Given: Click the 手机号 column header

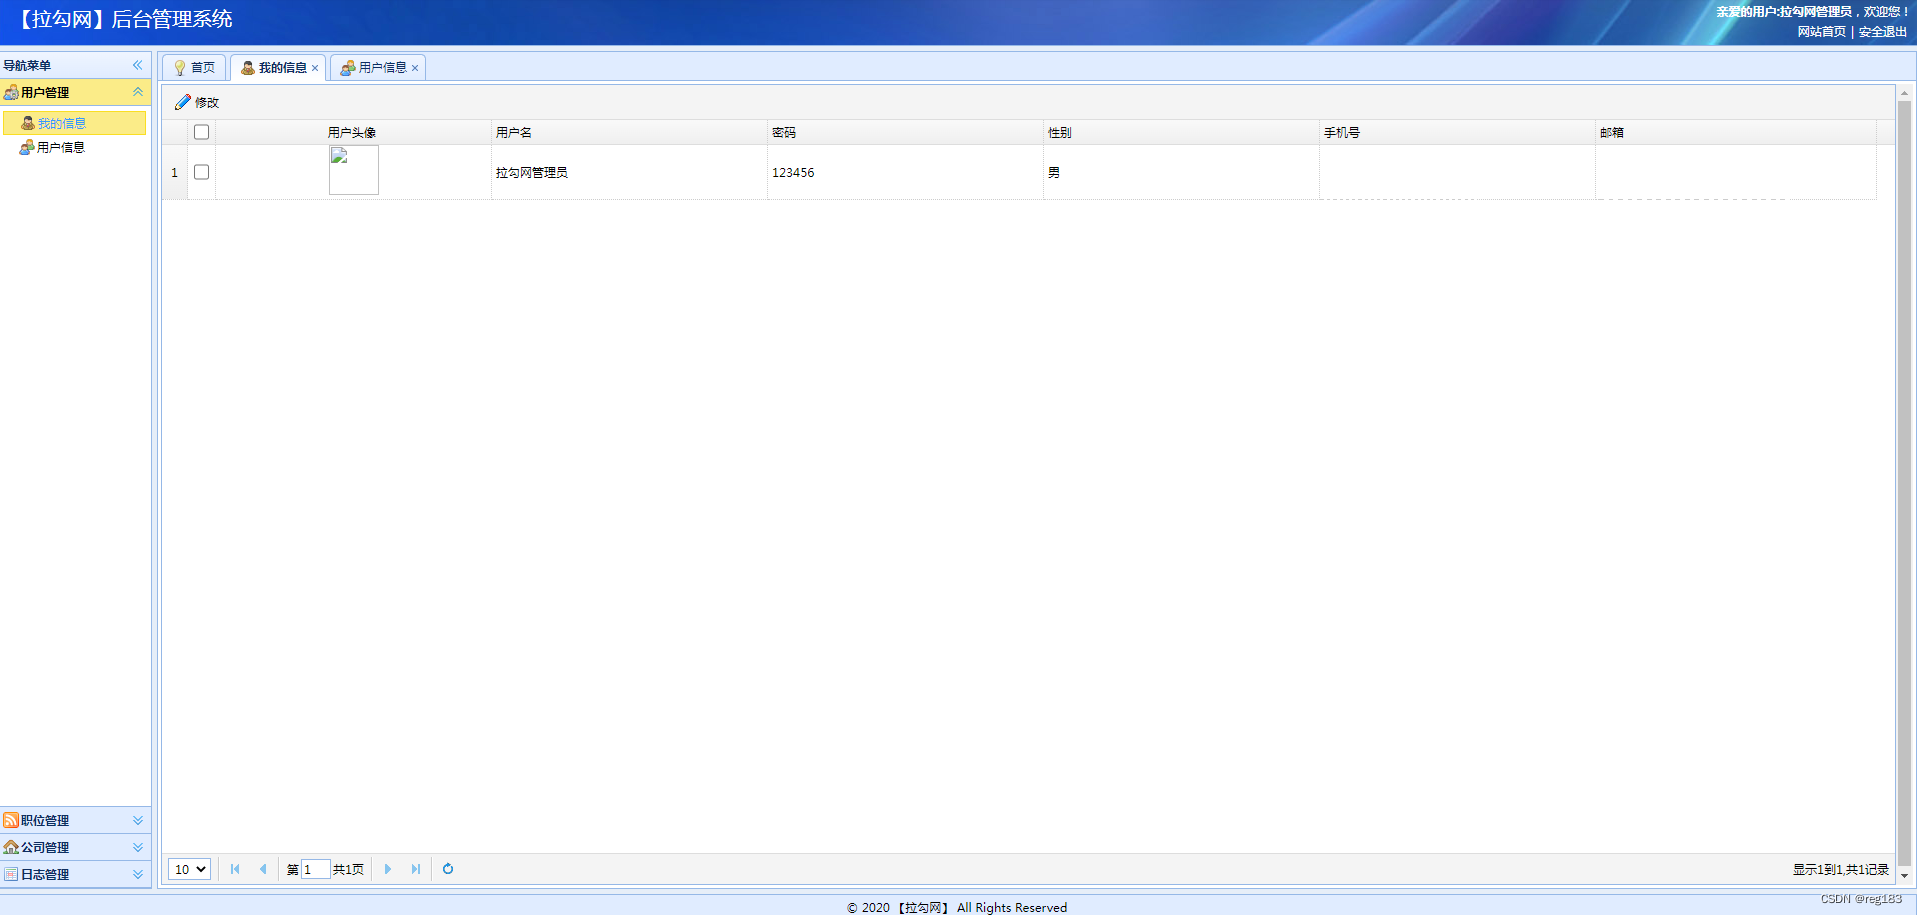Looking at the screenshot, I should pos(1457,132).
